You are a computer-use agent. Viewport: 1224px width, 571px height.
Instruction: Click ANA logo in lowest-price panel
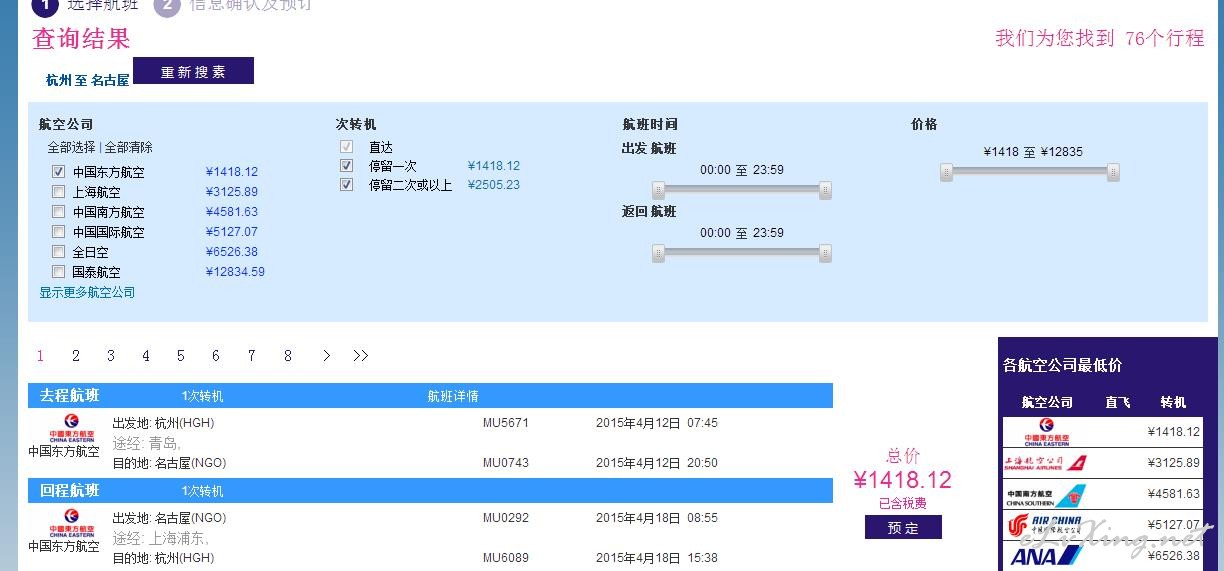[1045, 556]
